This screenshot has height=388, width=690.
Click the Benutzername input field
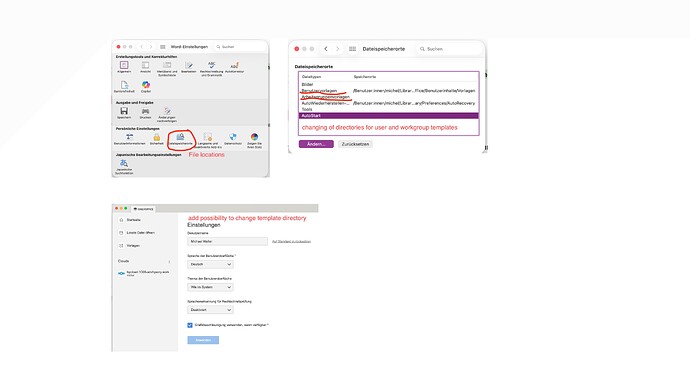pos(227,241)
